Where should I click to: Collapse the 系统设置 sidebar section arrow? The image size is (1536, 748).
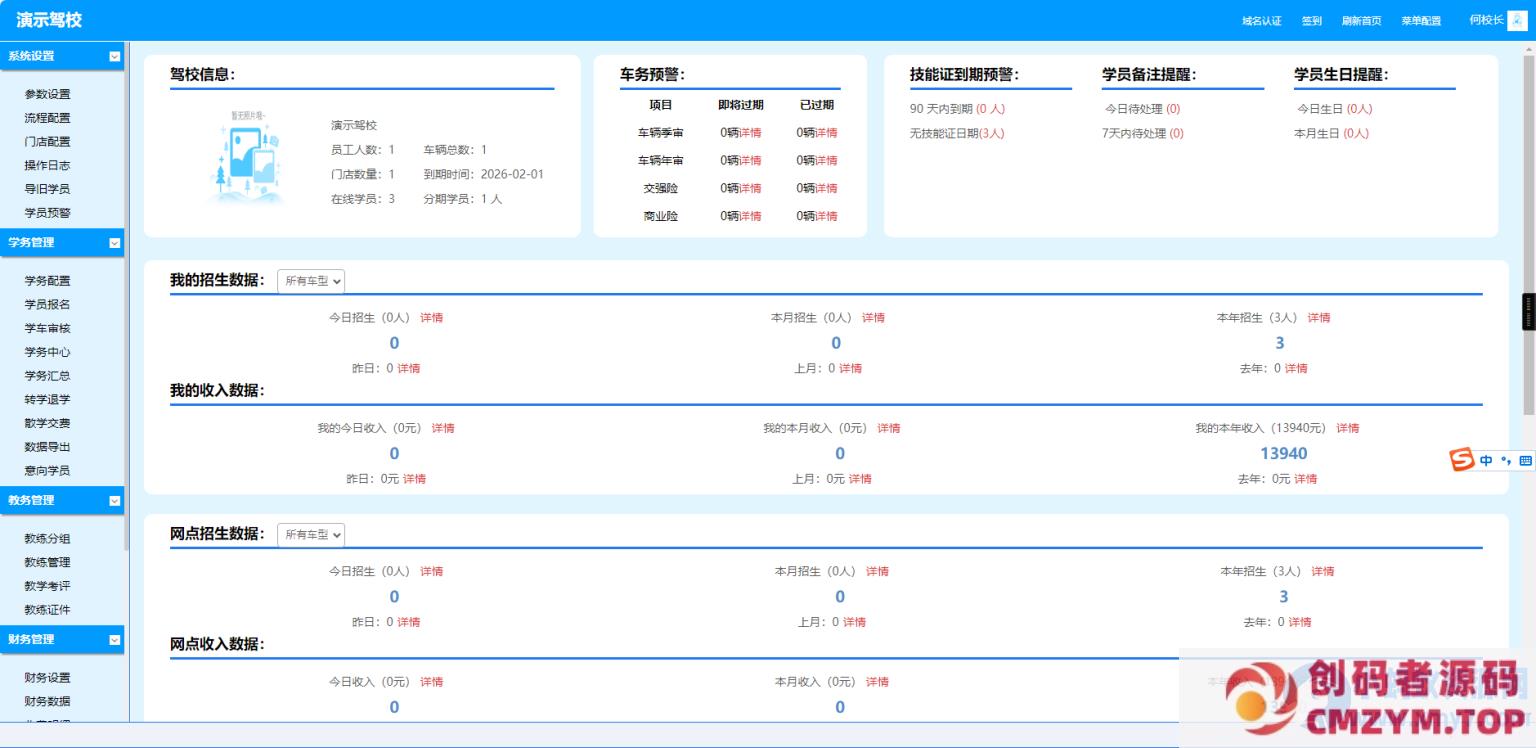tap(114, 57)
